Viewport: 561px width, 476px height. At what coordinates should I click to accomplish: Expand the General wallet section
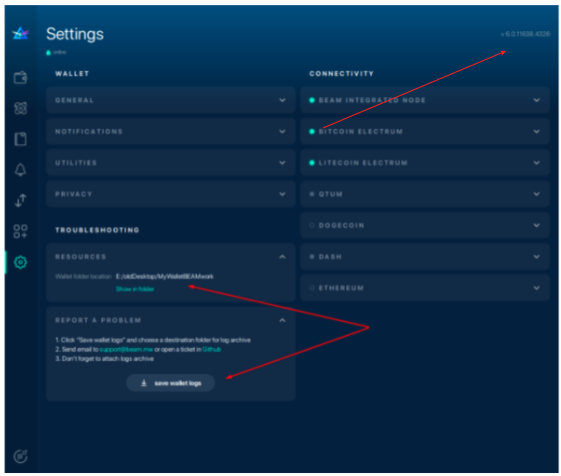171,100
